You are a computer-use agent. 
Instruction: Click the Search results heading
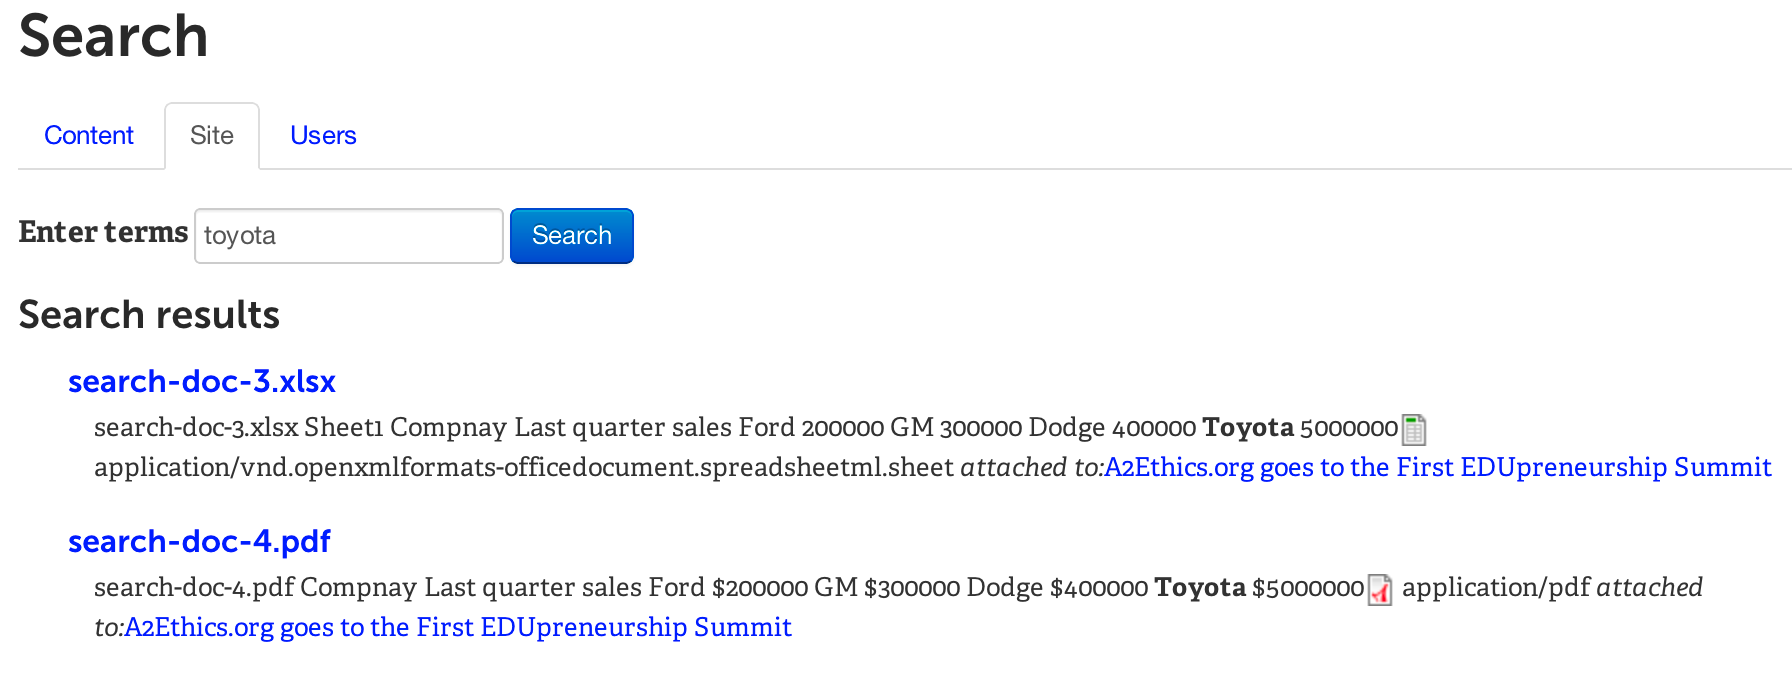(149, 315)
